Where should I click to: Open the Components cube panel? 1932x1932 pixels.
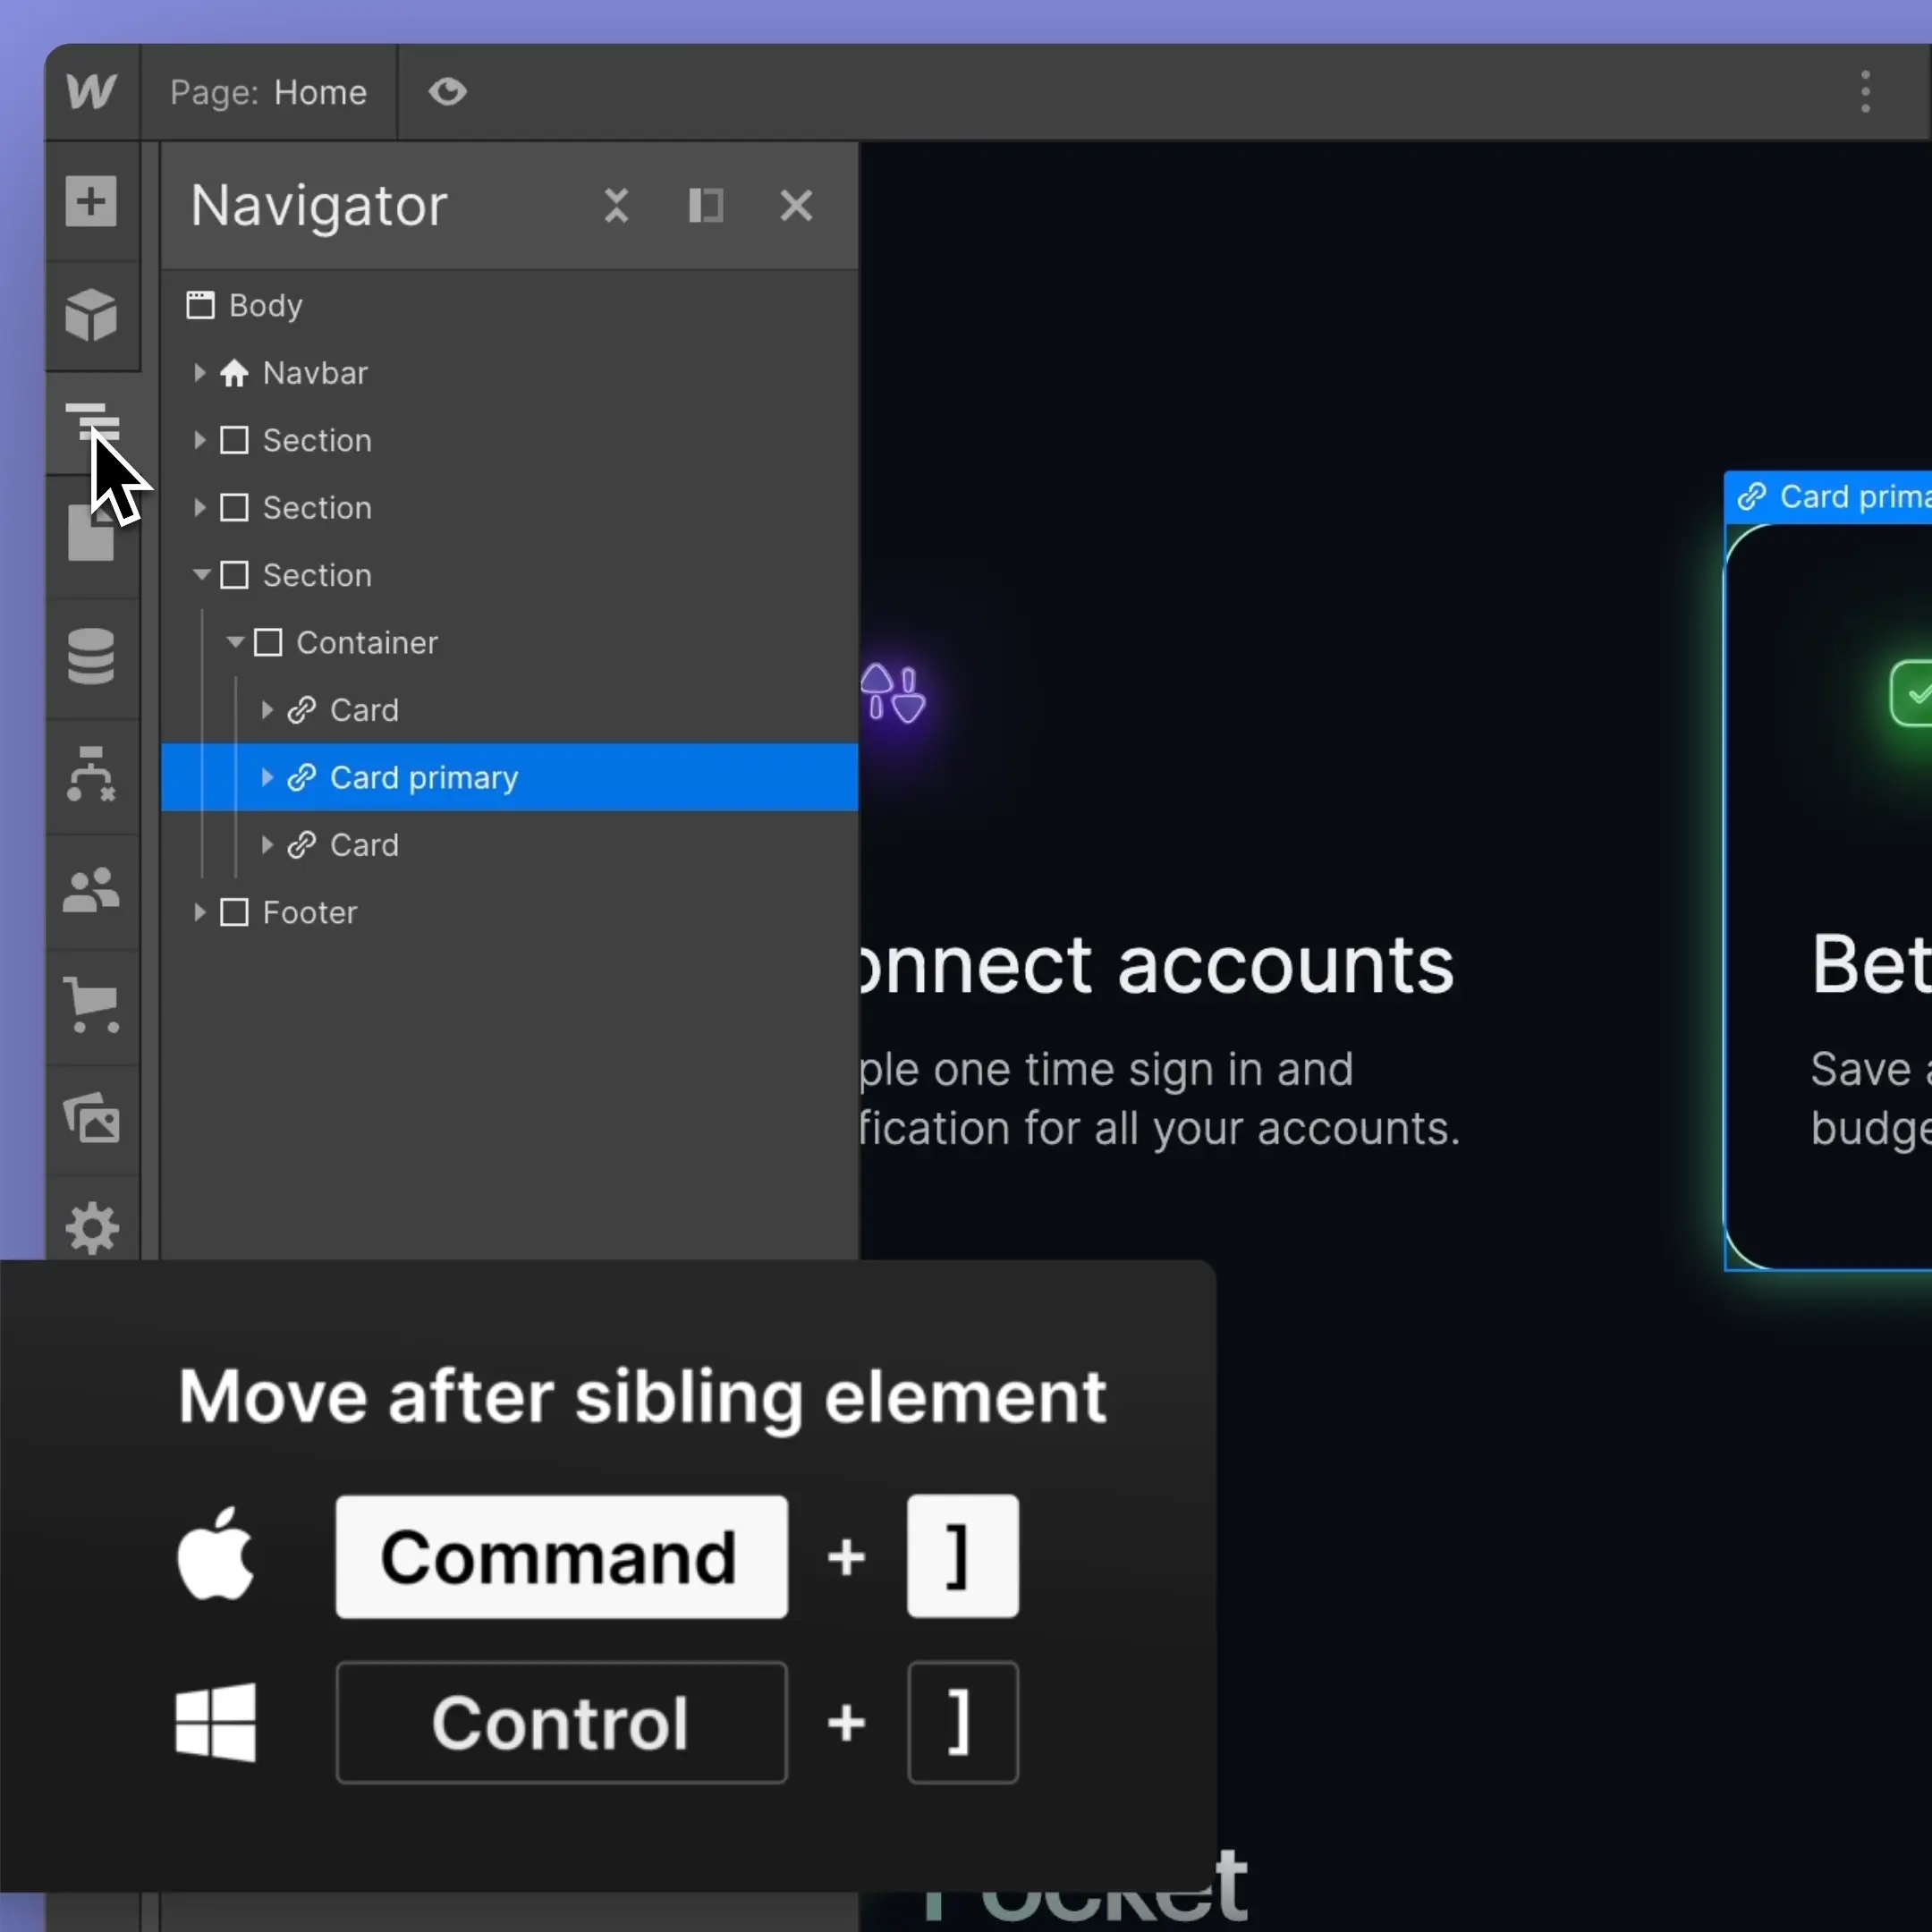91,315
